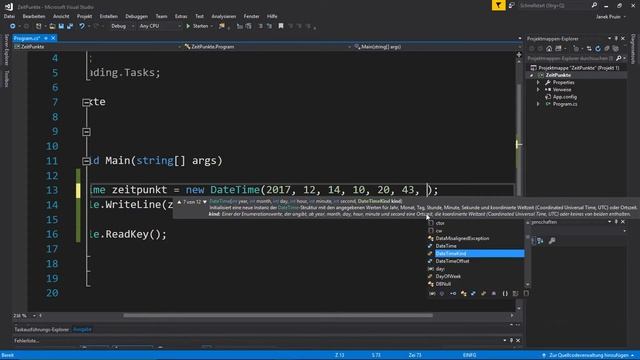Open the Hilfe menu

pyautogui.click(x=272, y=16)
